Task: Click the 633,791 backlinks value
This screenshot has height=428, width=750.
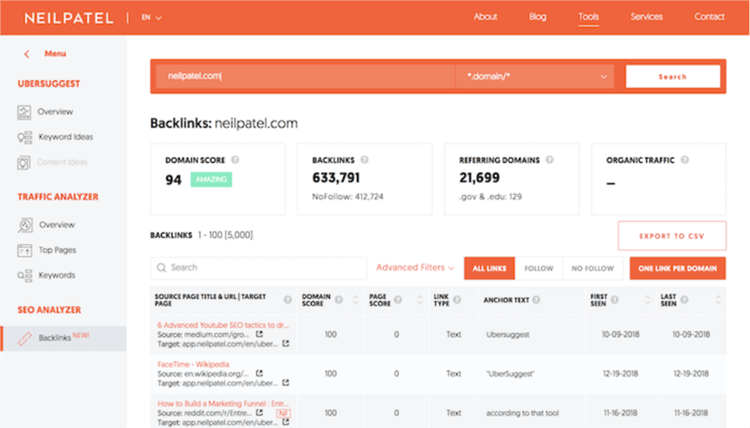Action: tap(336, 178)
